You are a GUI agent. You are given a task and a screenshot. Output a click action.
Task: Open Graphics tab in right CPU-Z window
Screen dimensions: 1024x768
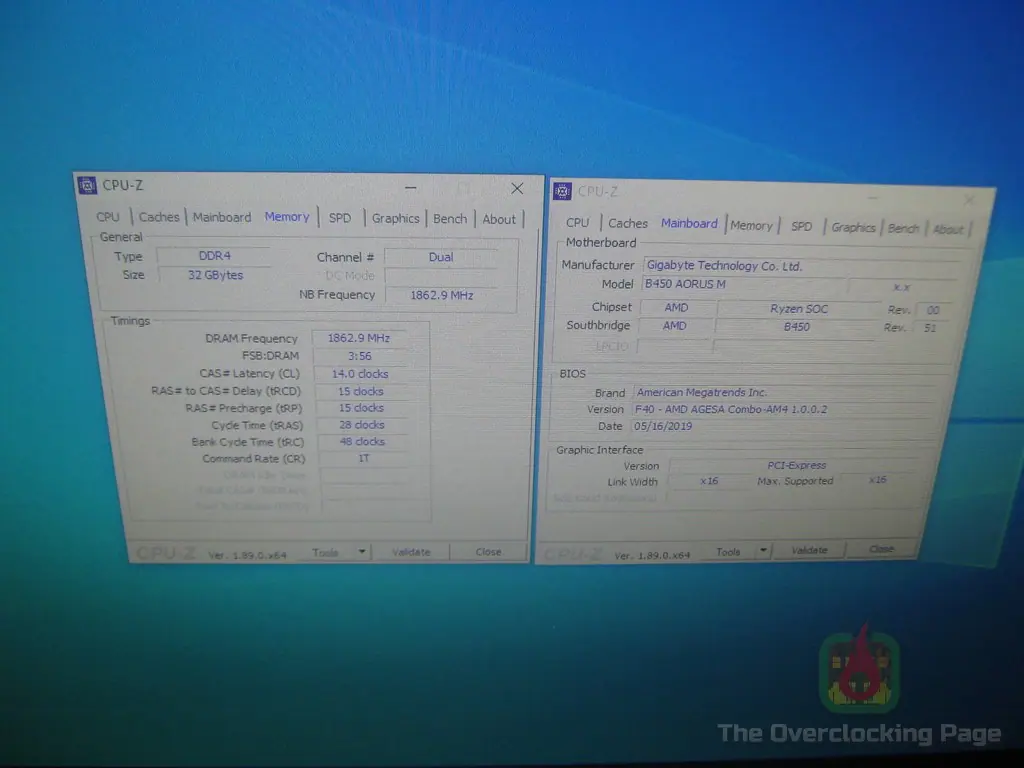pyautogui.click(x=853, y=227)
